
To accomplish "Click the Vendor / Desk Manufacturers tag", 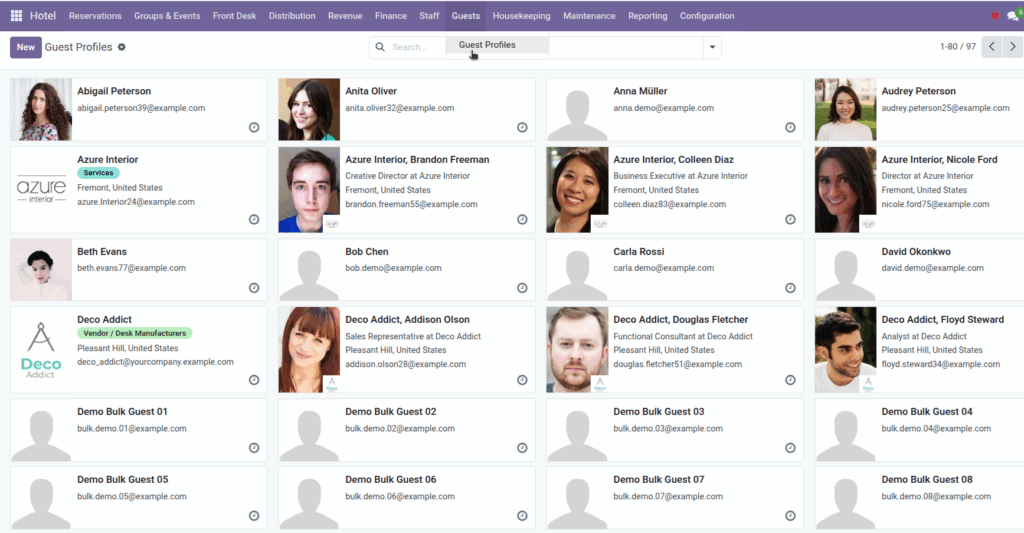I will coord(135,333).
